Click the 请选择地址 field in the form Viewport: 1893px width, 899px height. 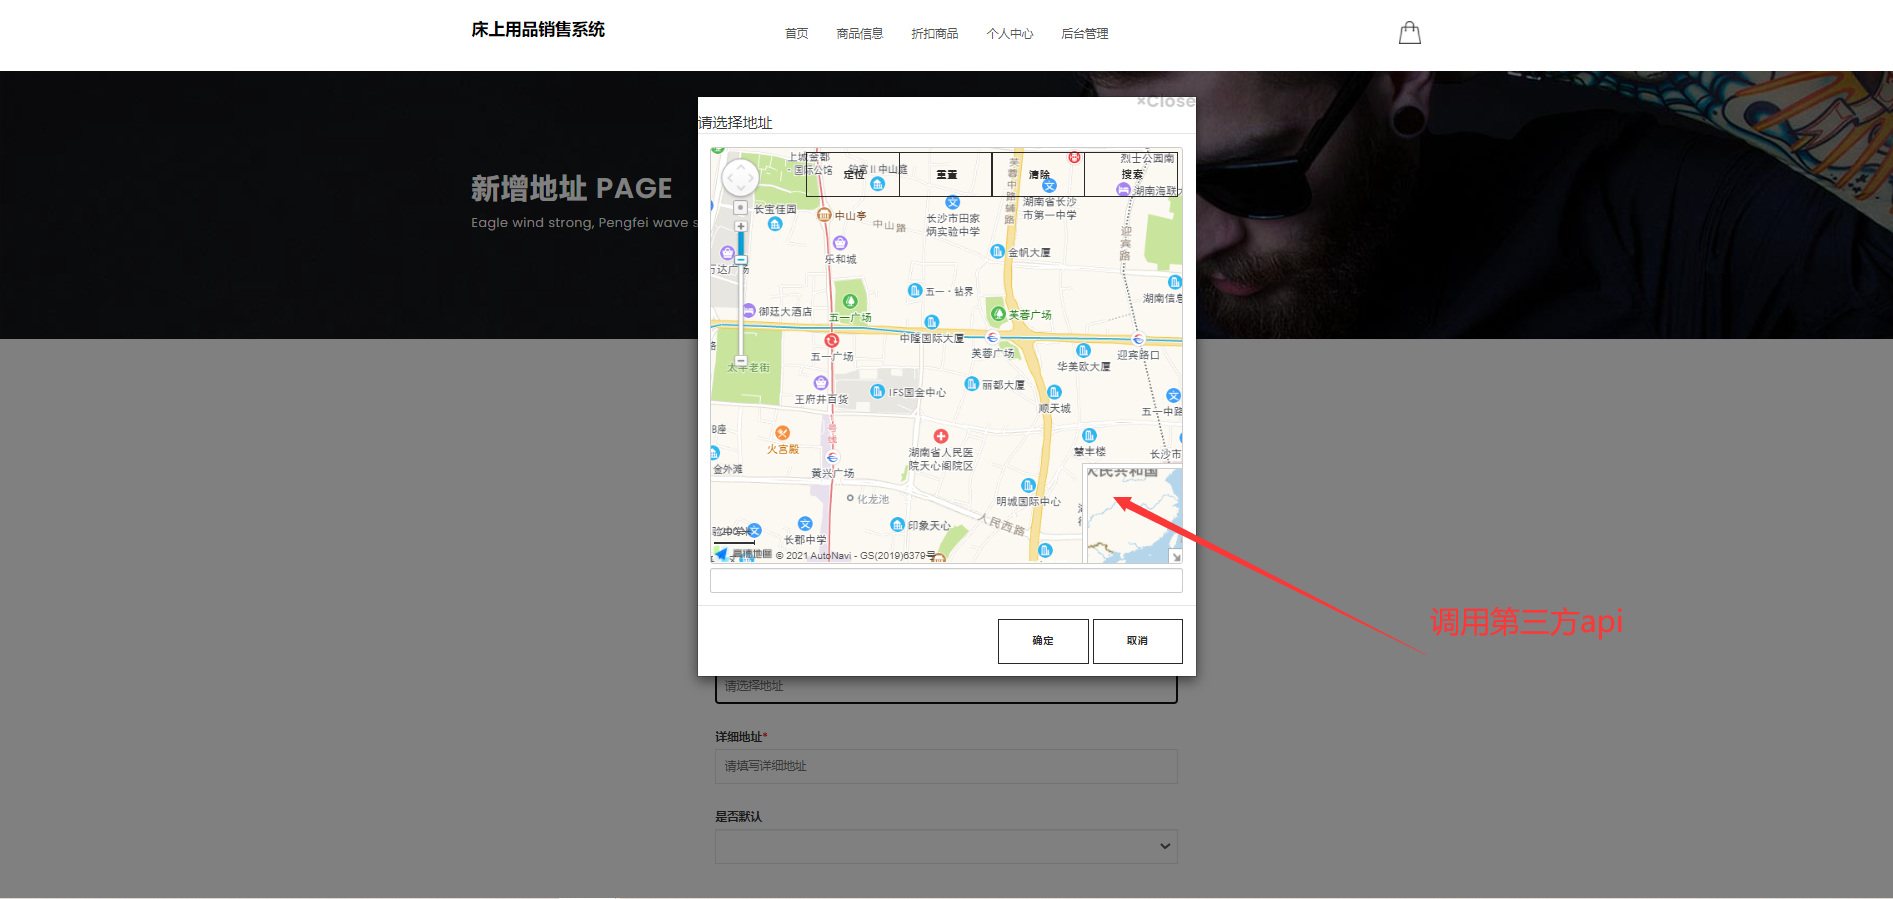click(x=946, y=687)
